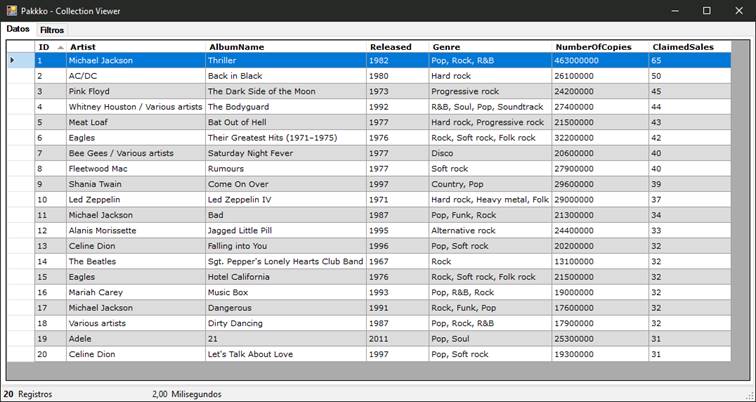Click the Genre column header
This screenshot has width=756, height=402.
pyautogui.click(x=490, y=47)
